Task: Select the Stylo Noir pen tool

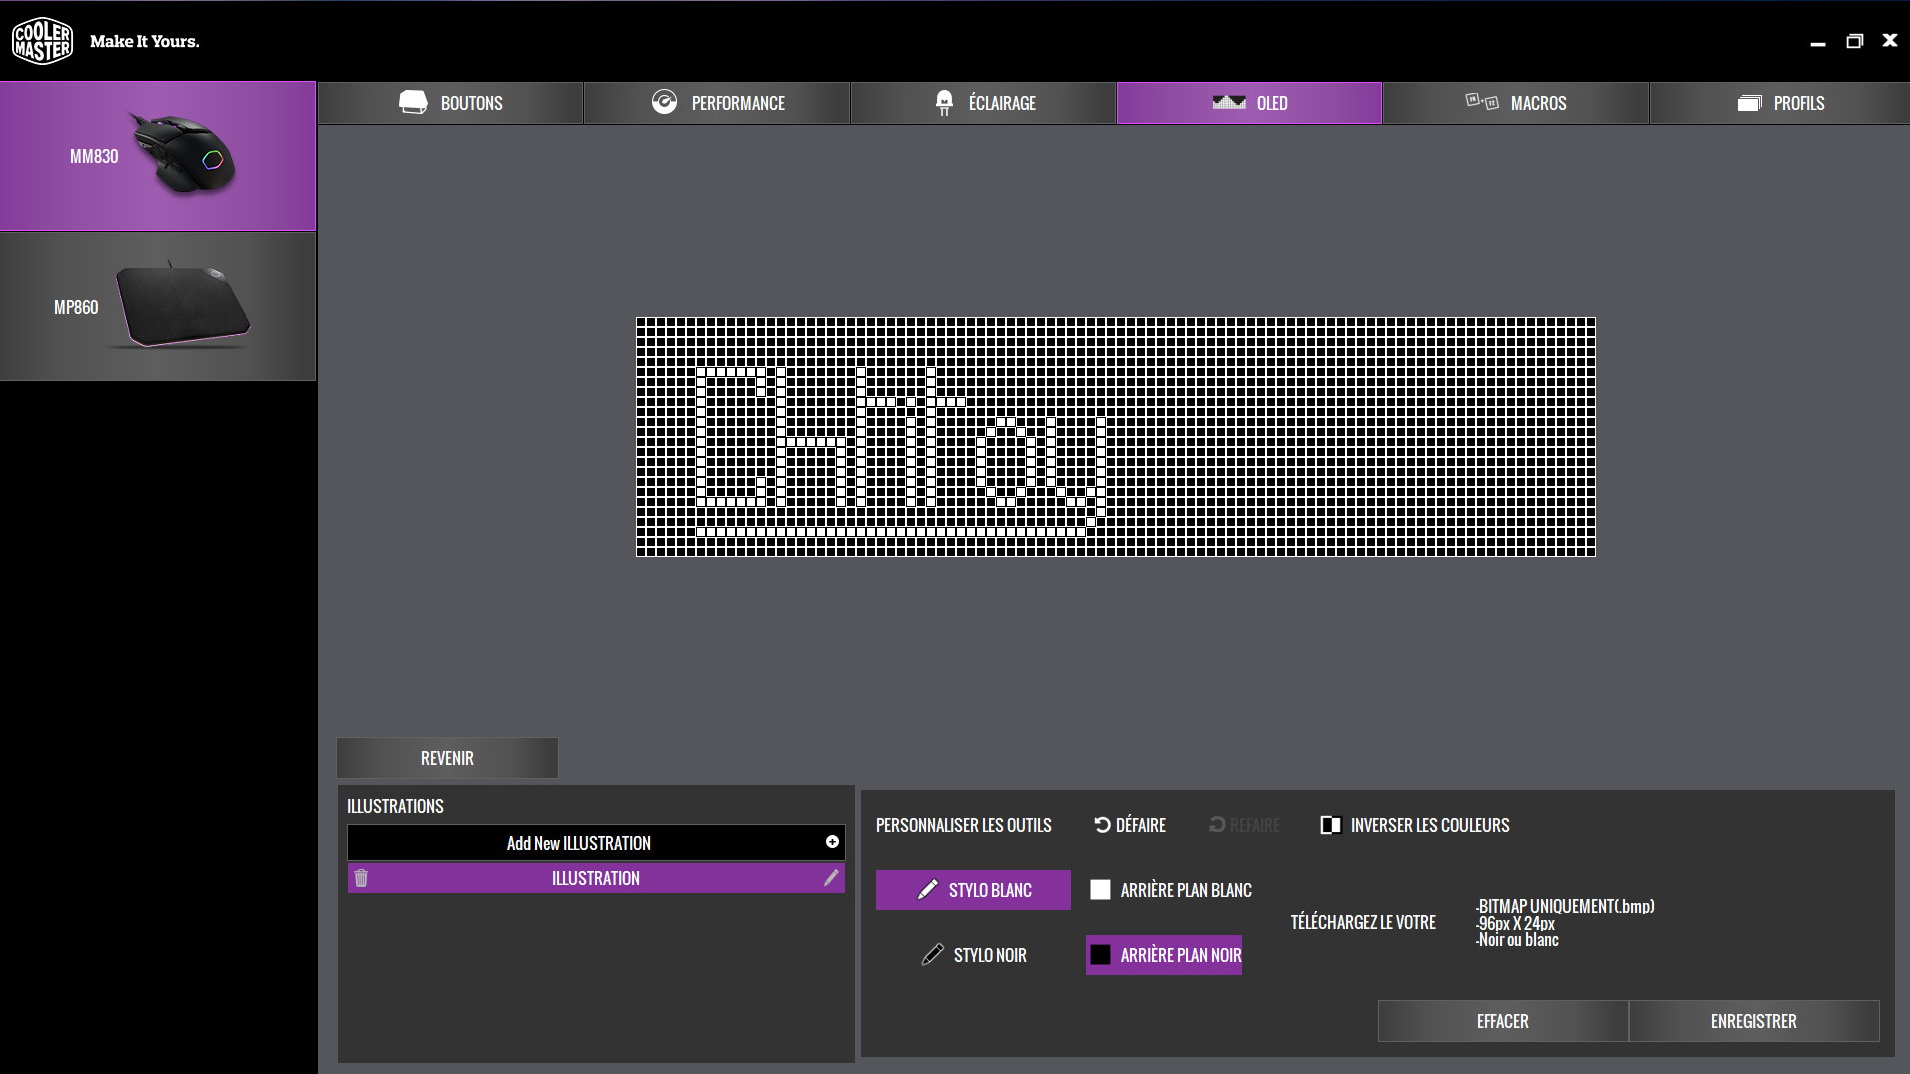Action: point(973,955)
